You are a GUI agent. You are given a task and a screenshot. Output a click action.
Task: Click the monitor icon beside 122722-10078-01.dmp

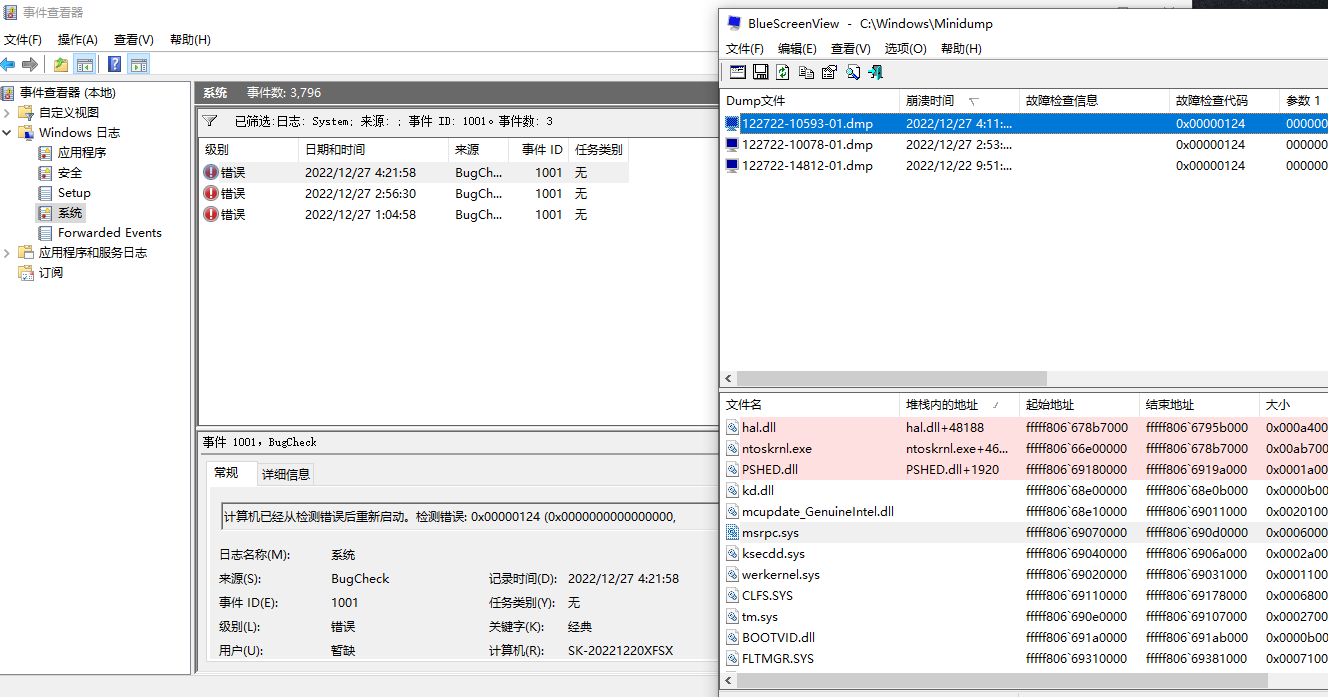(733, 144)
